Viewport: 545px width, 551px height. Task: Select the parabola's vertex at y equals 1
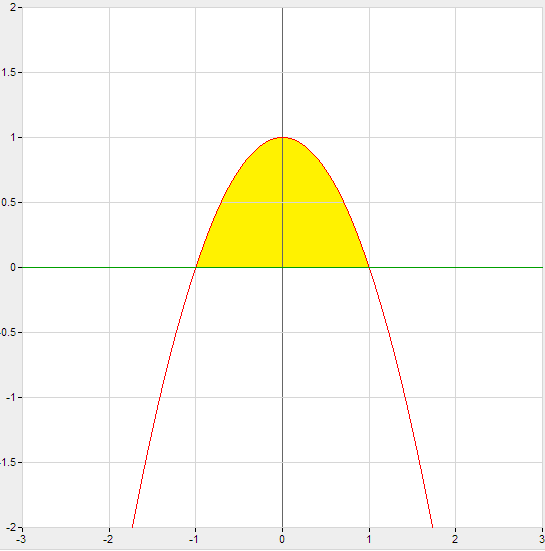(283, 137)
